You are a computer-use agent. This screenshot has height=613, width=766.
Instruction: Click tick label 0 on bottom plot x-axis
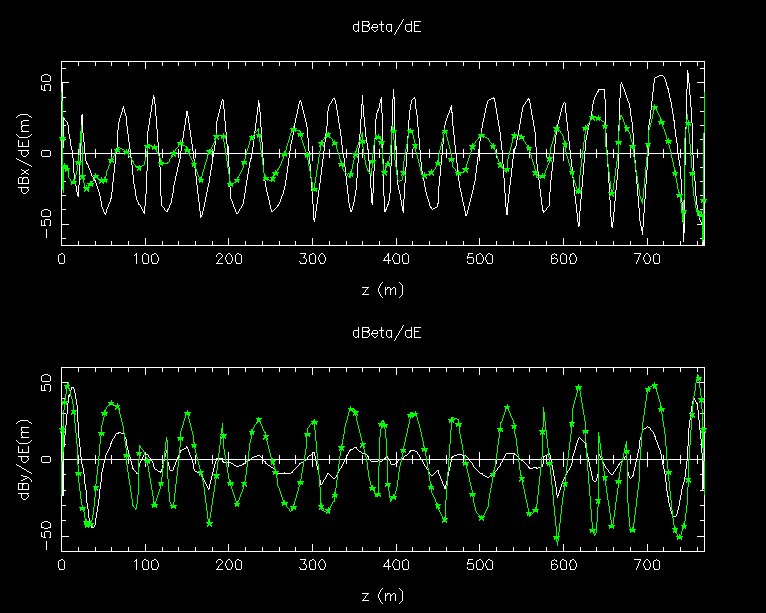[x=62, y=566]
